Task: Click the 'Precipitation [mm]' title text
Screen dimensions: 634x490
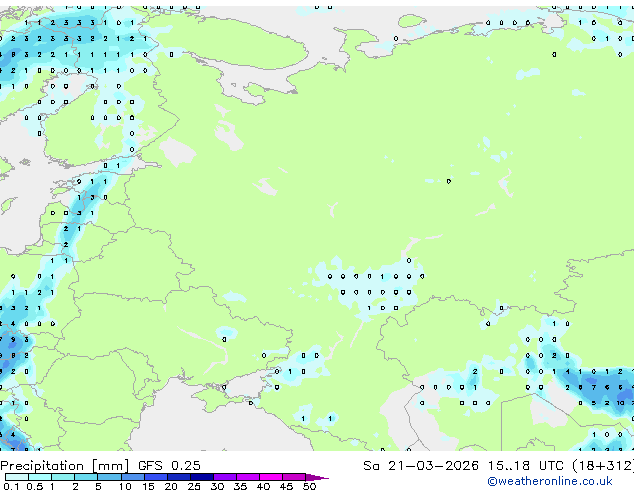Action: coord(64,466)
